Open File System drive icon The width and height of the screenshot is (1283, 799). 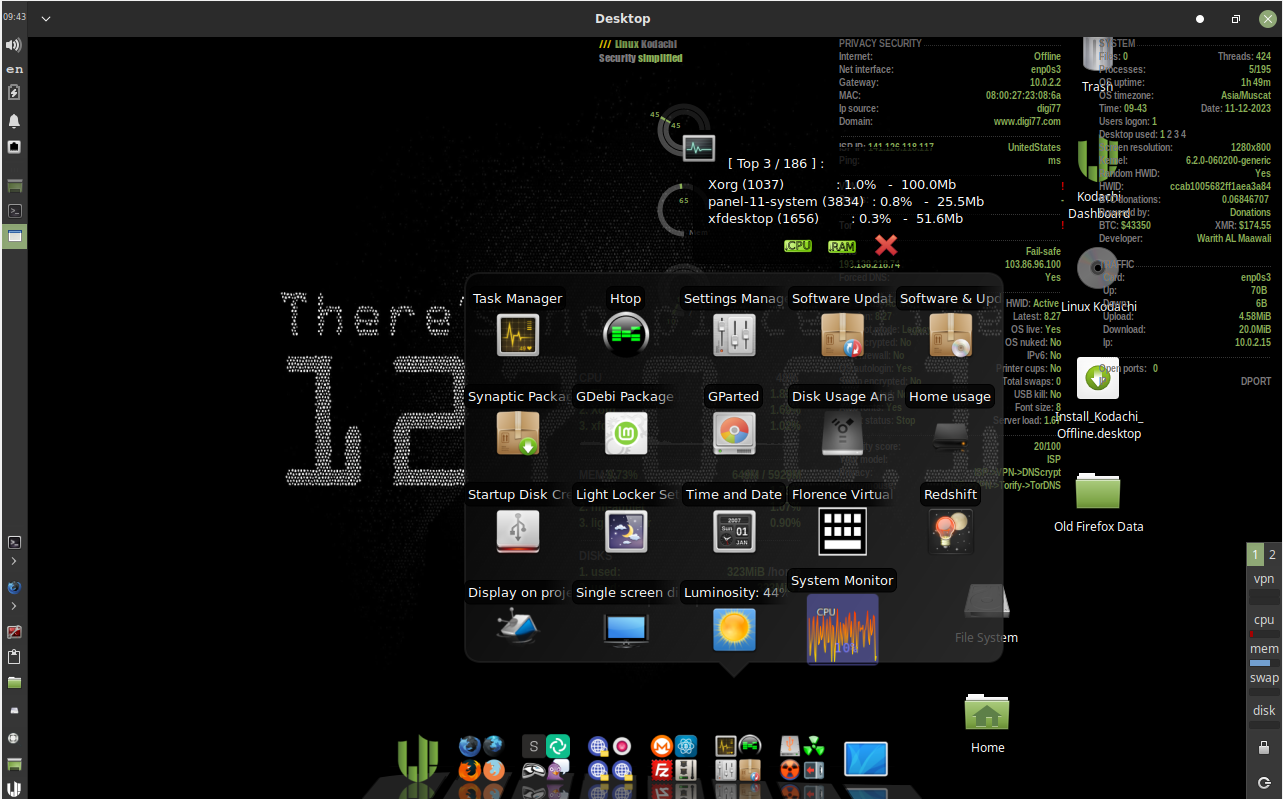986,602
